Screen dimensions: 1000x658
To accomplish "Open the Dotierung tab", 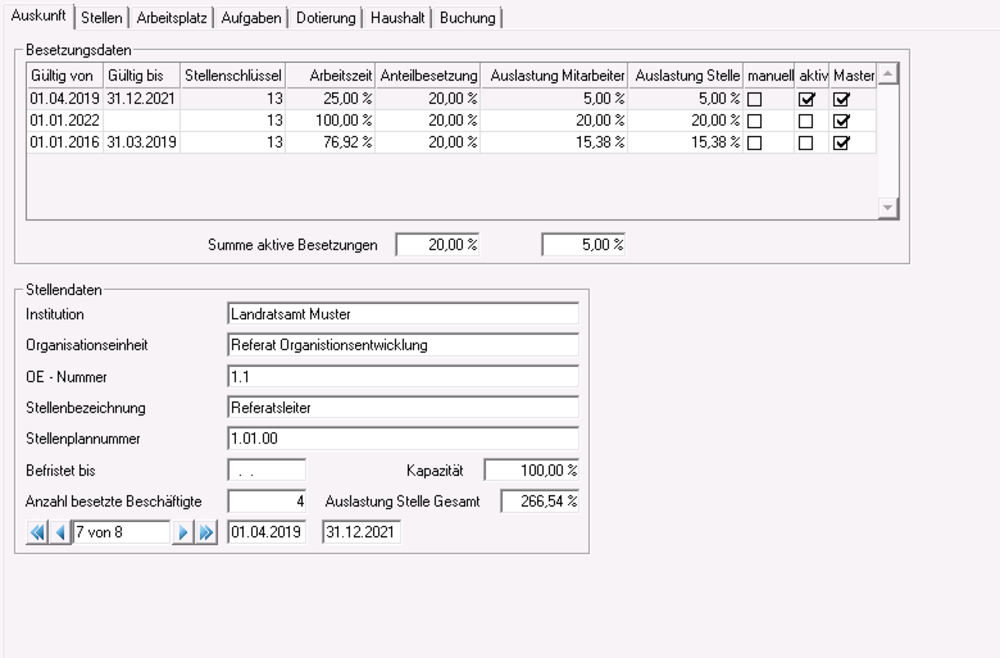I will 325,18.
